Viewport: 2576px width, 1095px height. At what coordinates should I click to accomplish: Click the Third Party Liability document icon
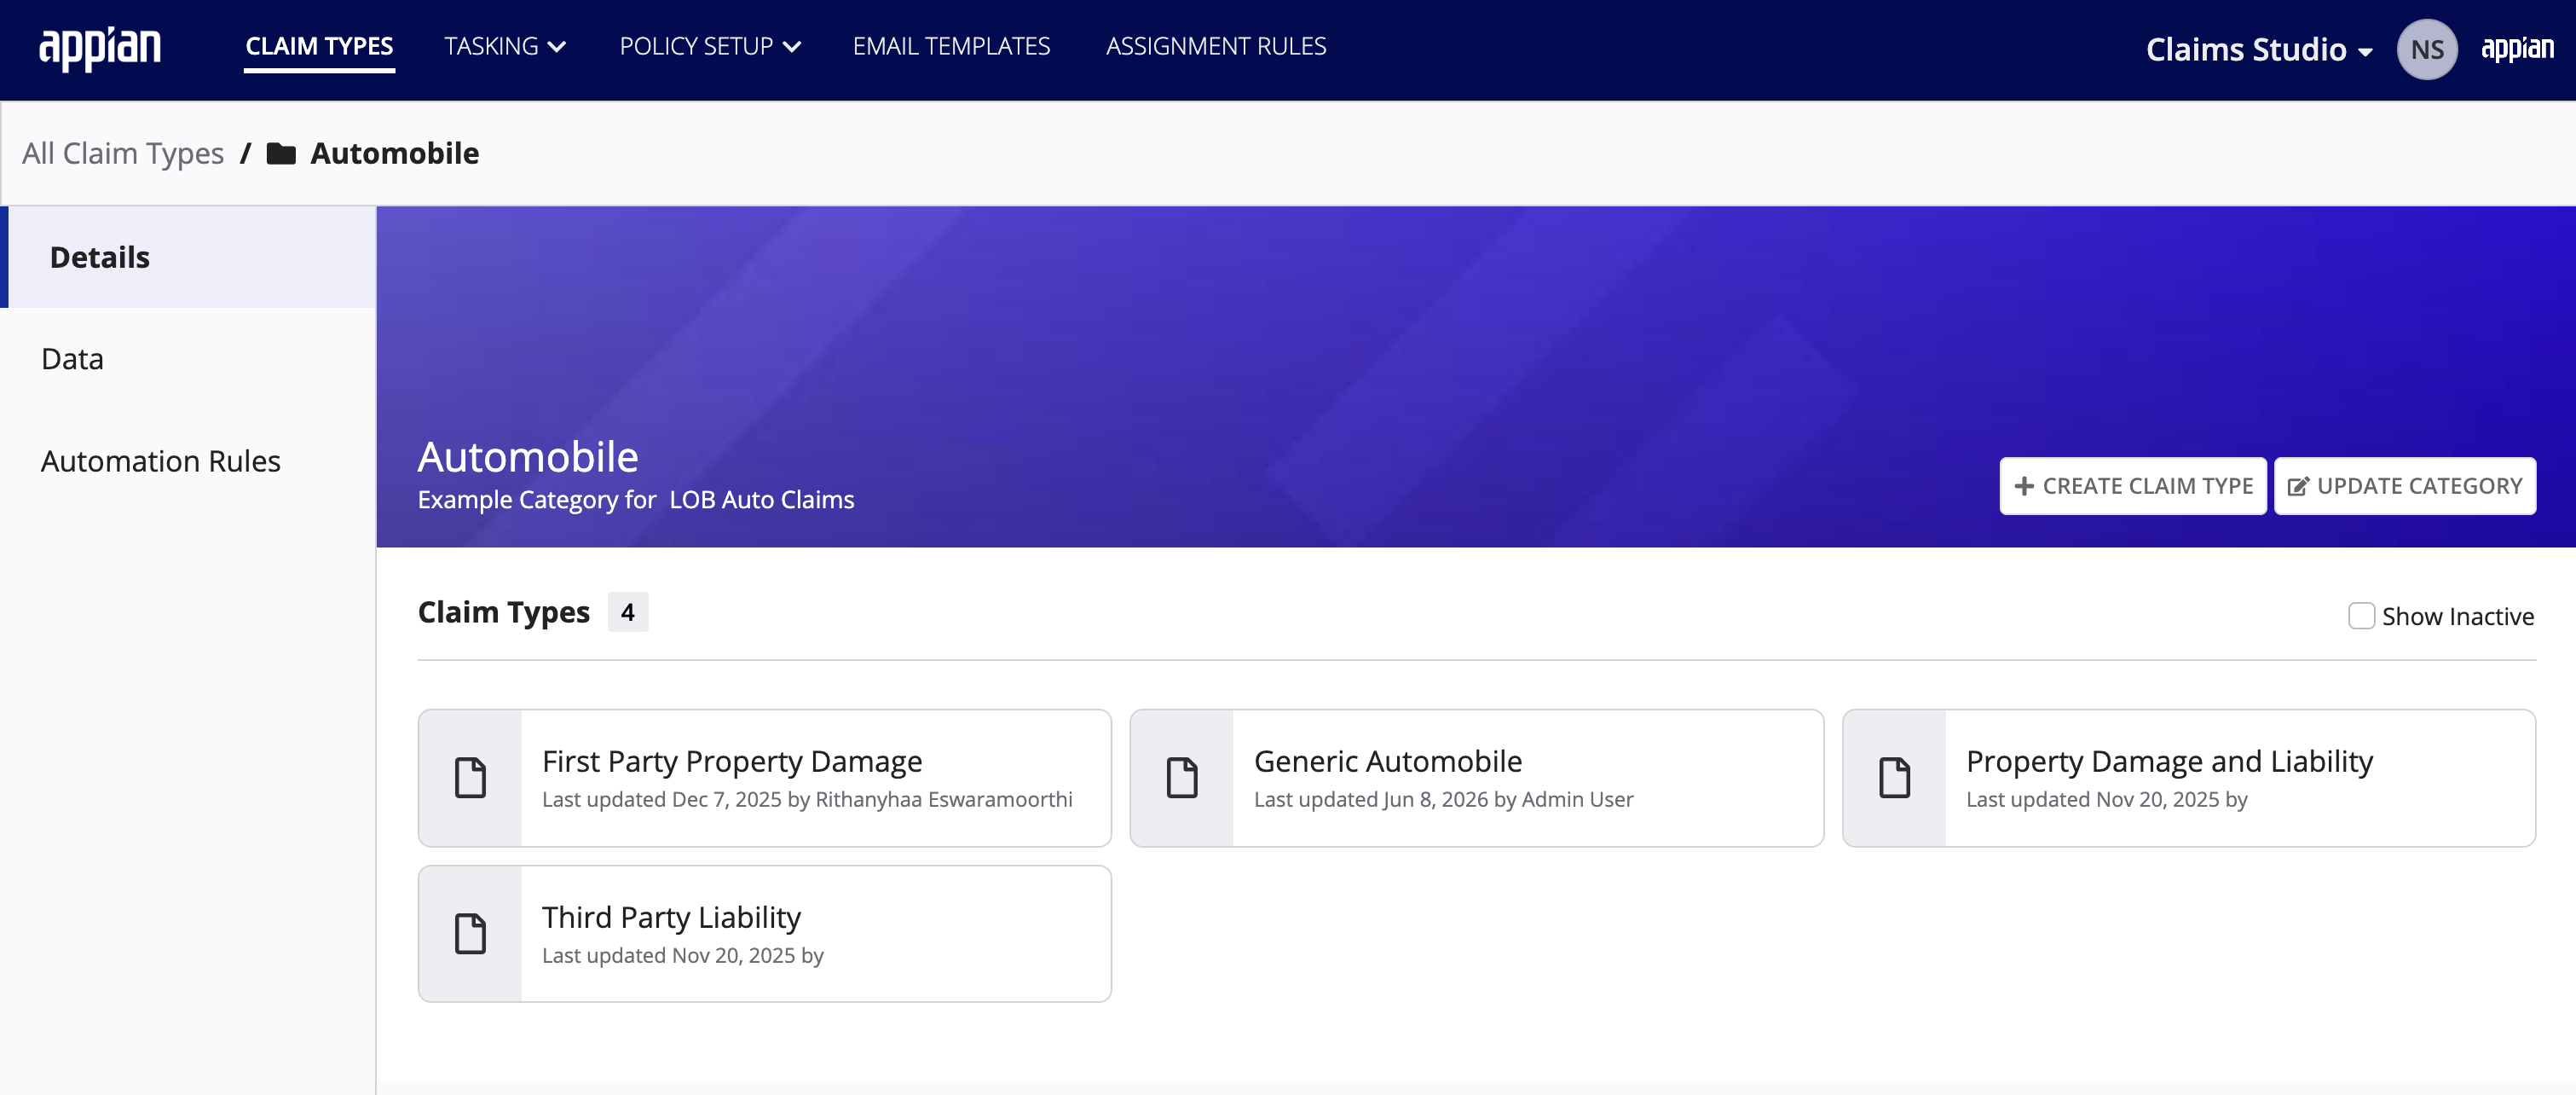(x=470, y=933)
